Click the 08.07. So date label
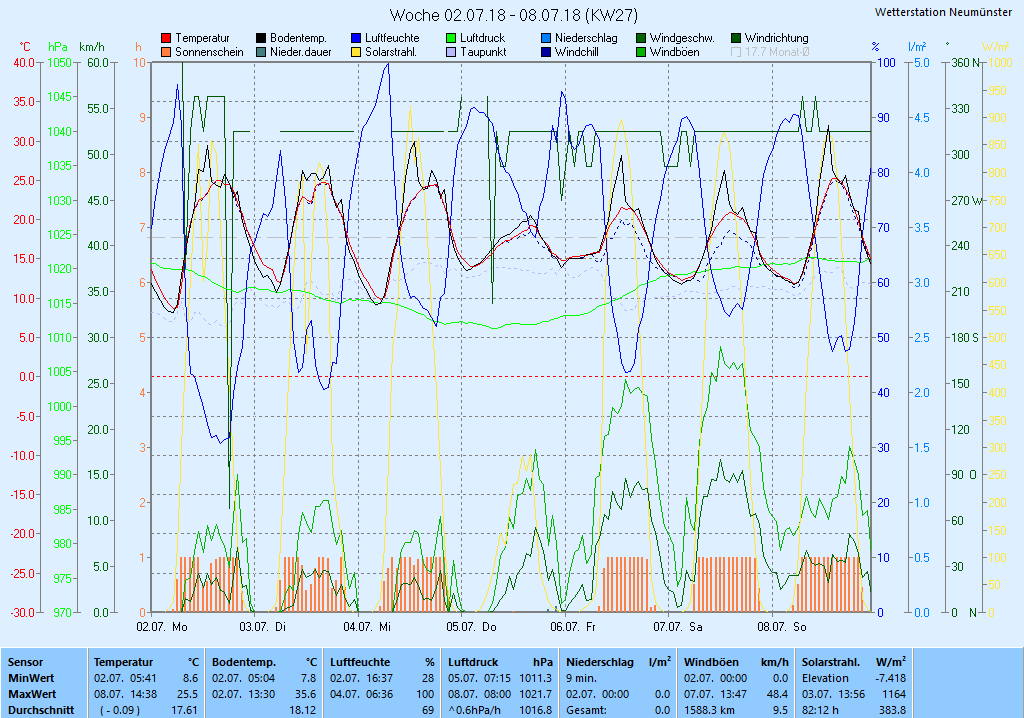 point(782,627)
